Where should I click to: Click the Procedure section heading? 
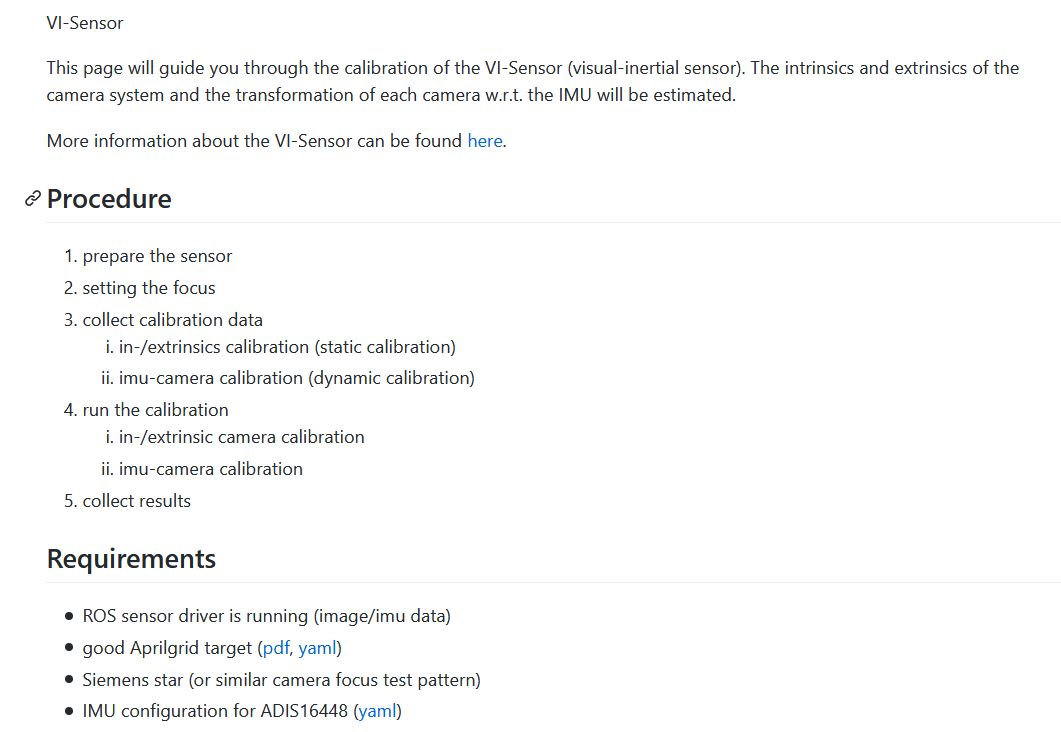coord(109,199)
